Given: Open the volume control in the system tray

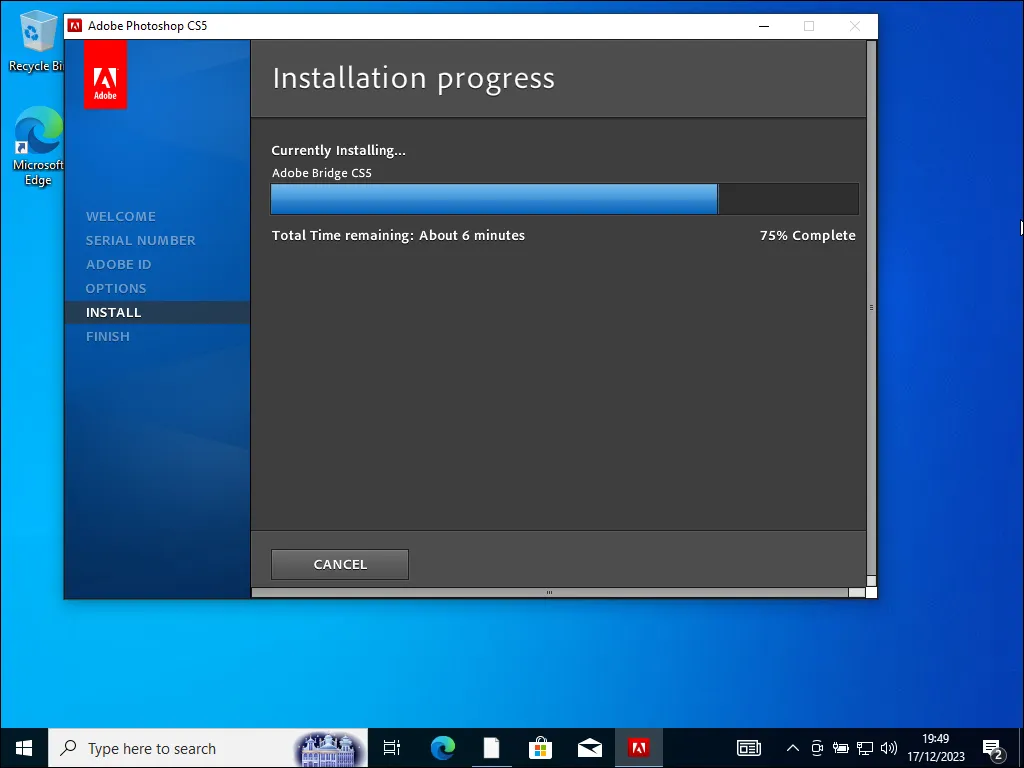Looking at the screenshot, I should point(889,747).
